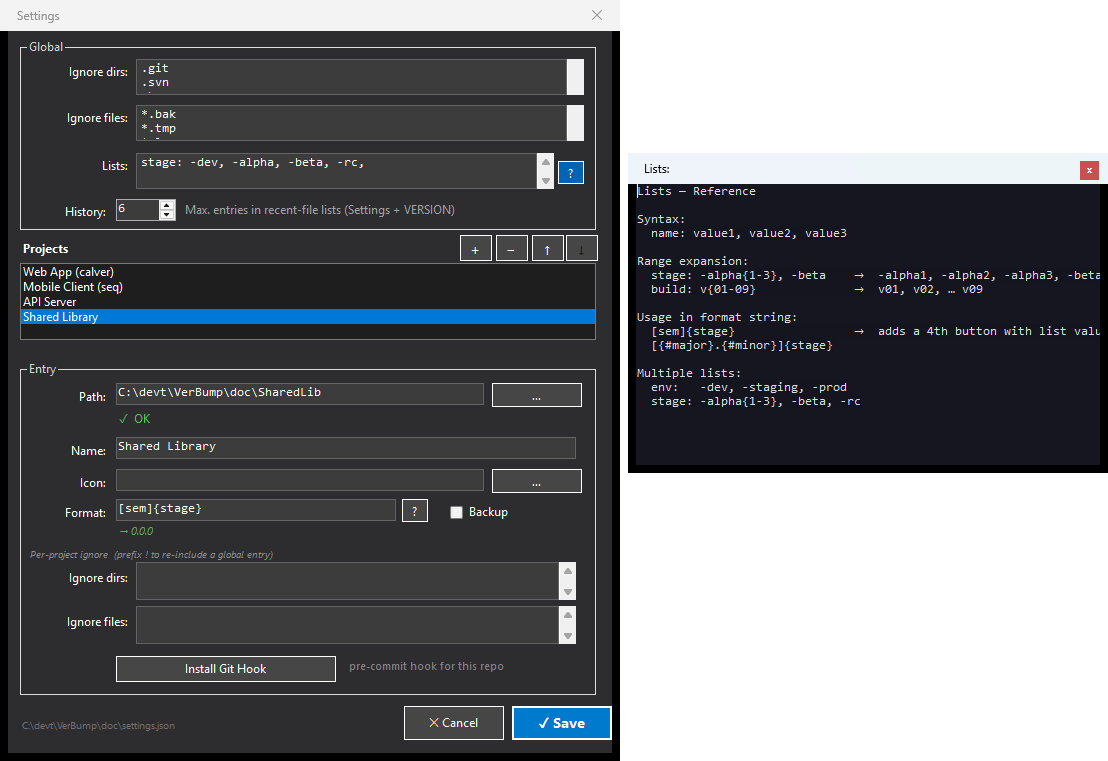Click the Lists popup title bar label
1108x761 pixels.
click(656, 169)
